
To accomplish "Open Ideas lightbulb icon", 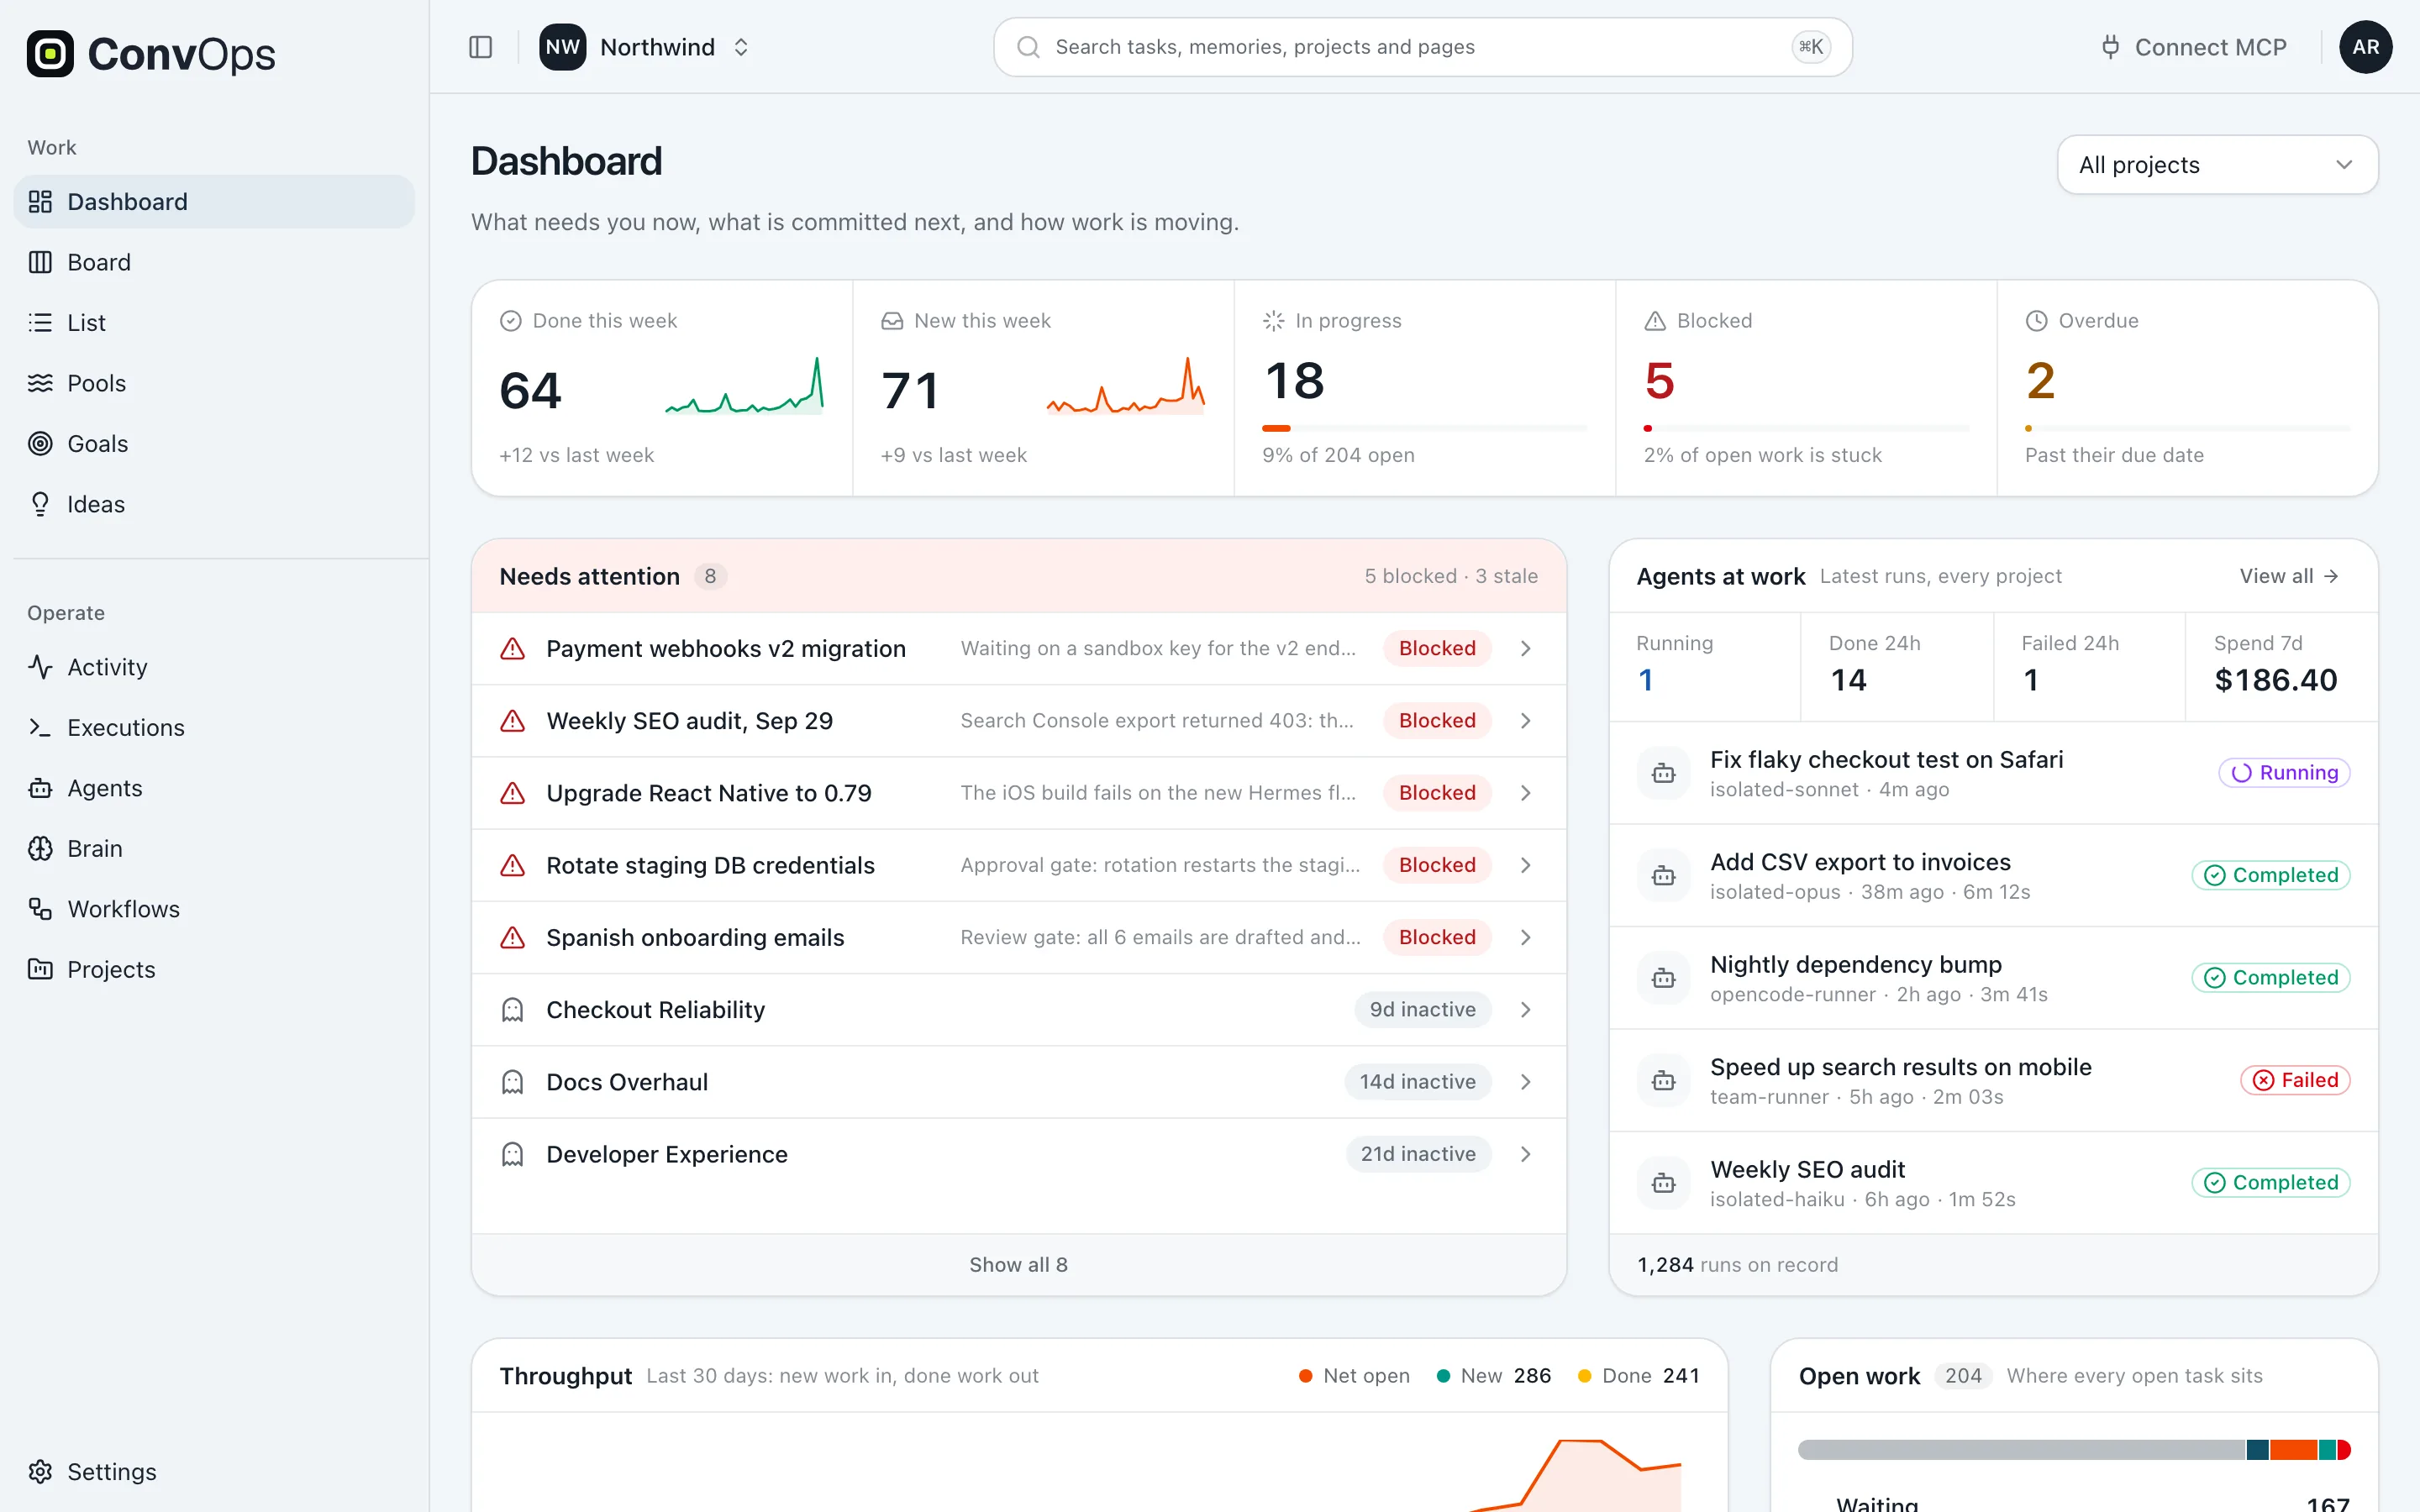I will (40, 504).
